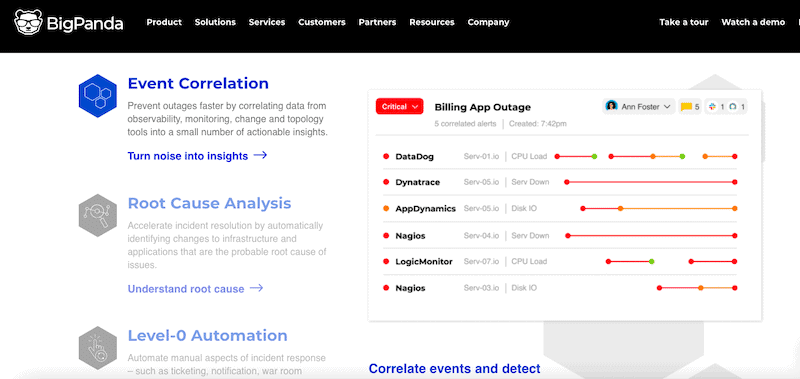
Task: Open the Ann Foster assignee dropdown
Action: tap(639, 107)
